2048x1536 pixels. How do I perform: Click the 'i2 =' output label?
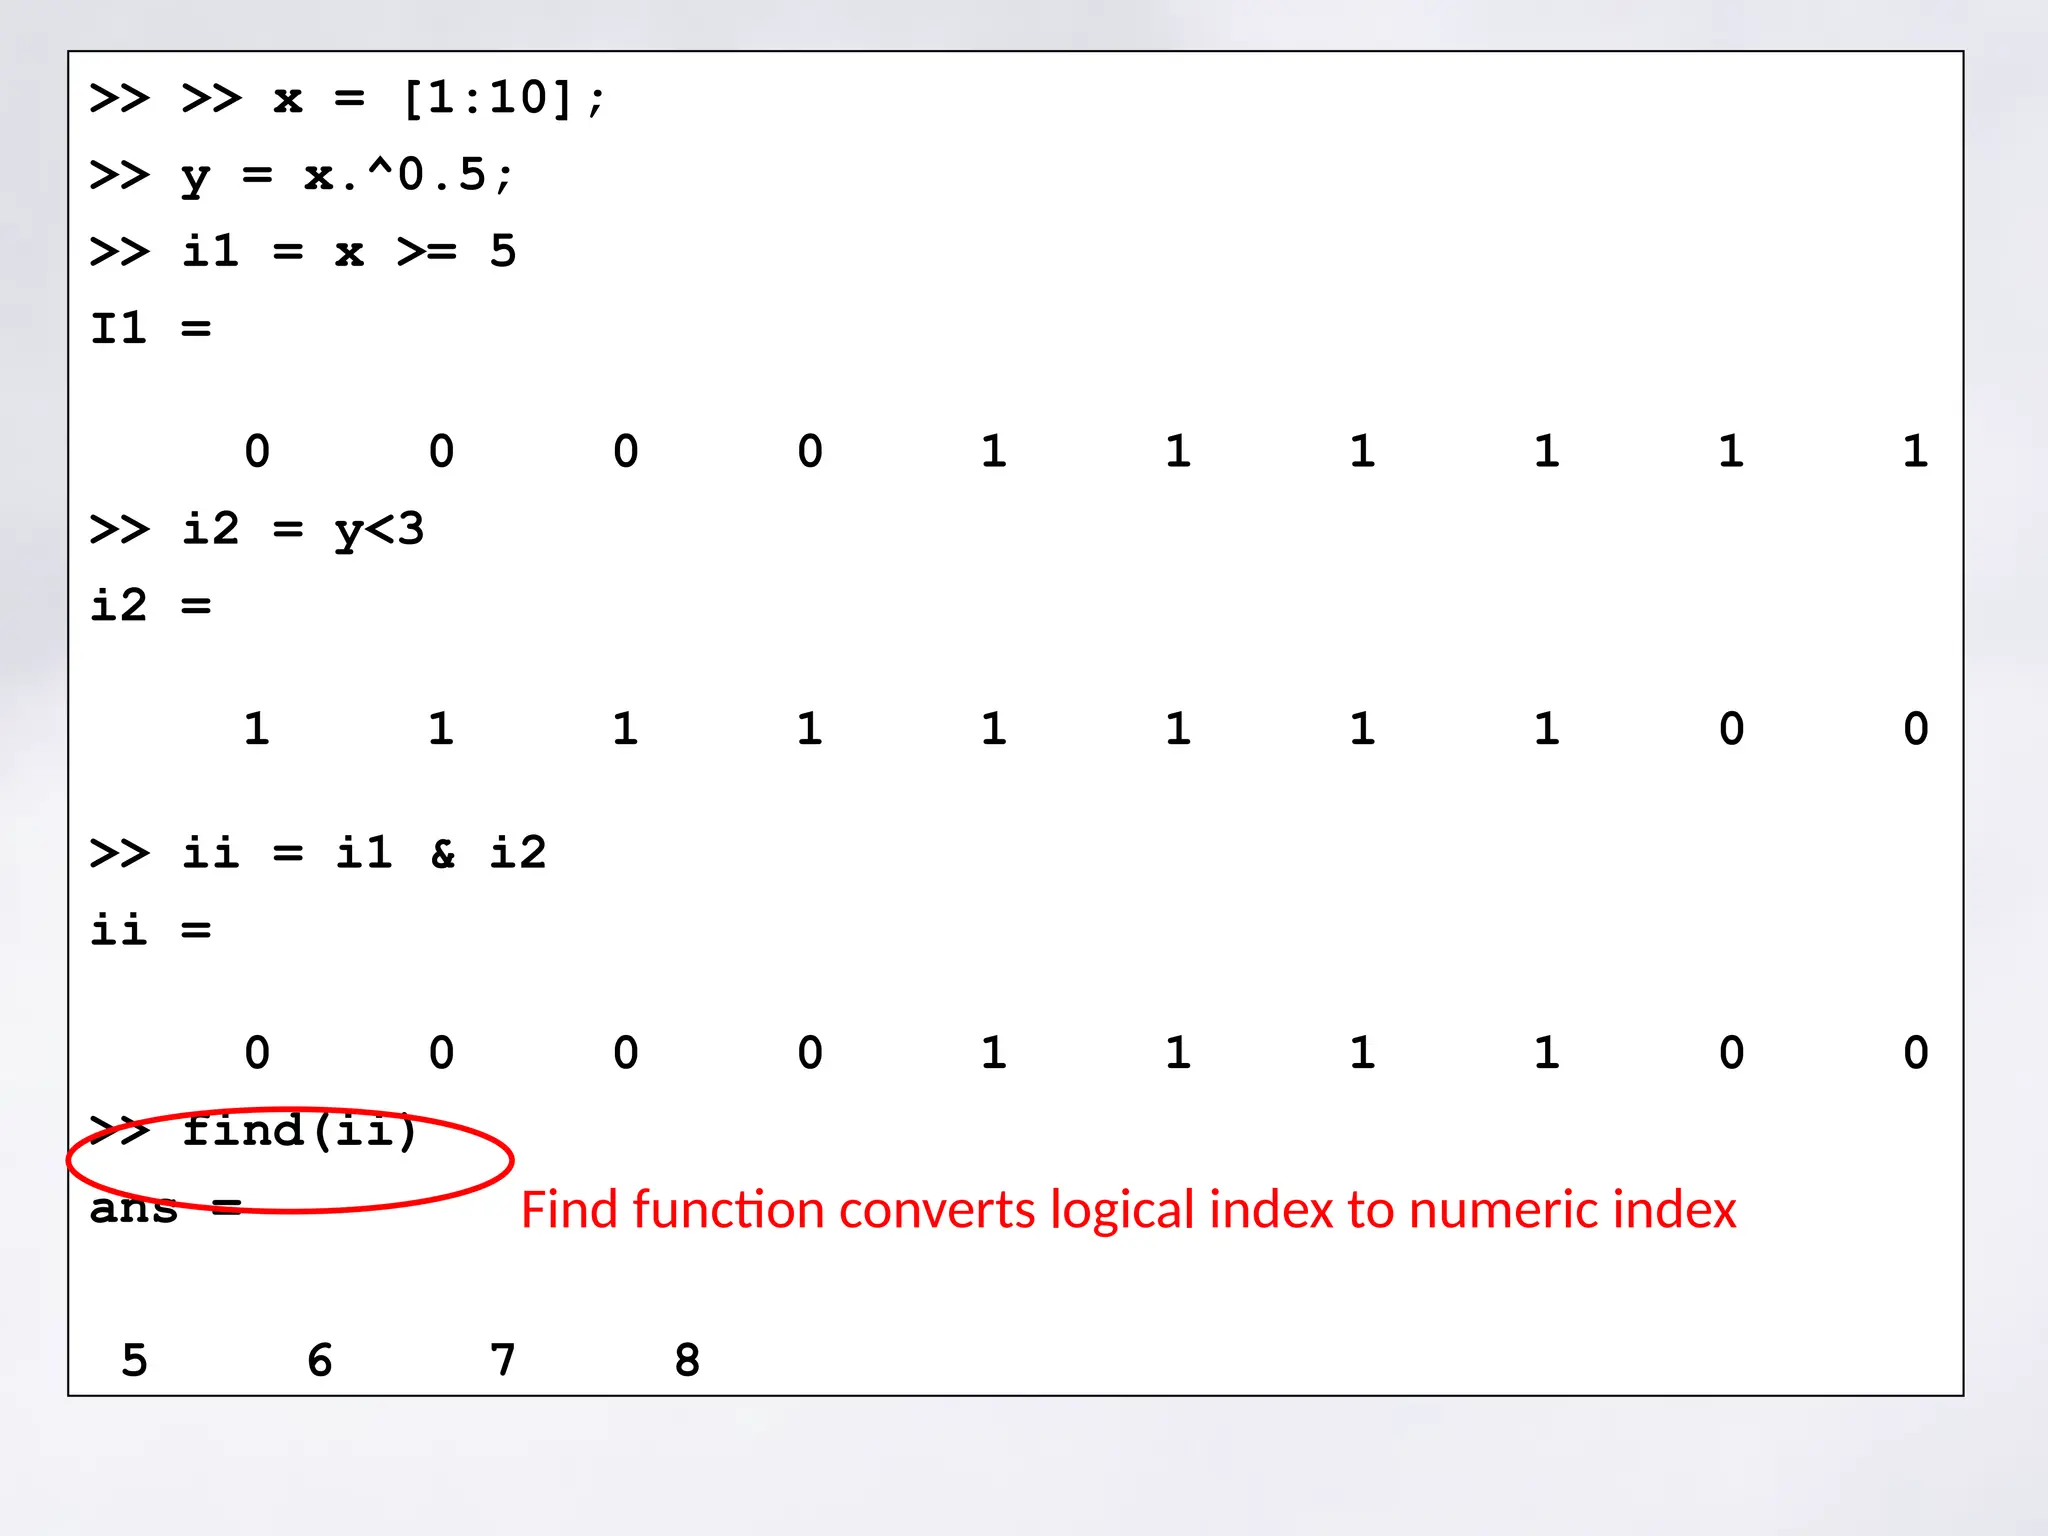coord(151,606)
